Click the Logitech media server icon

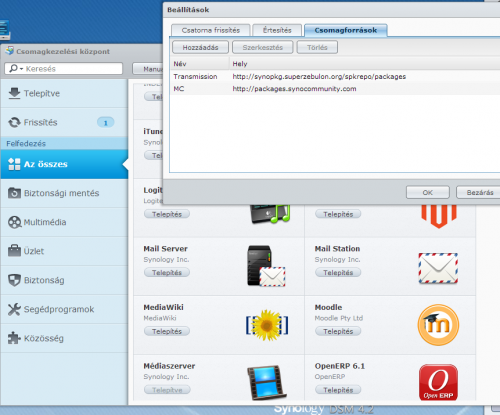(x=270, y=214)
